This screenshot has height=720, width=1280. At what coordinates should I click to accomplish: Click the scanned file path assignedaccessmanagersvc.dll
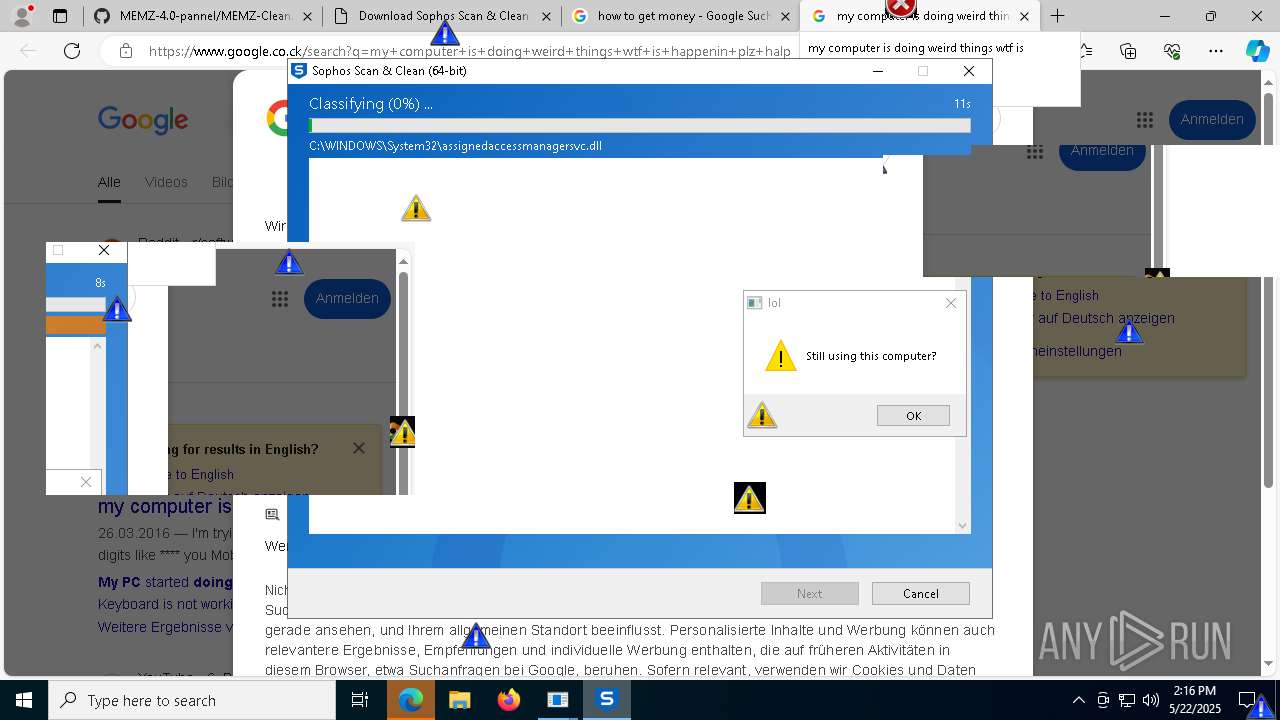(x=455, y=146)
